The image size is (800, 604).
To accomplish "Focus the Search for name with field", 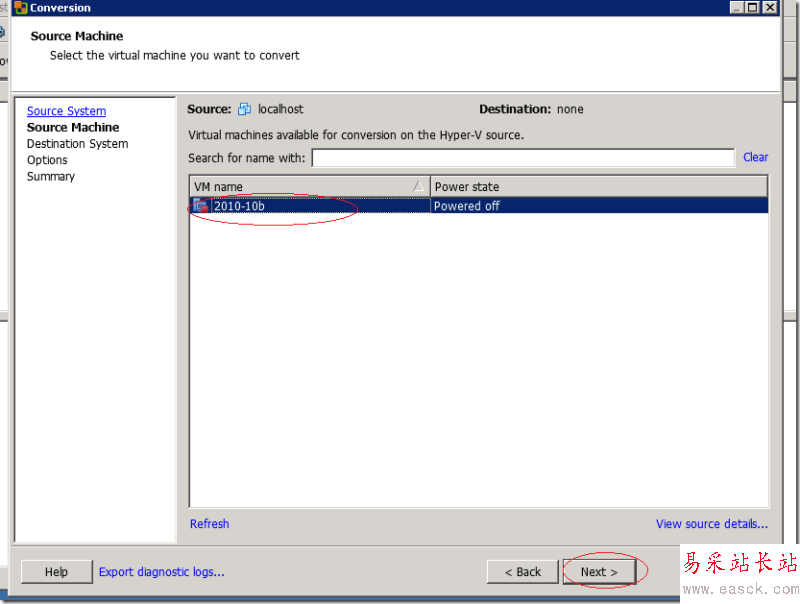I will [x=523, y=158].
